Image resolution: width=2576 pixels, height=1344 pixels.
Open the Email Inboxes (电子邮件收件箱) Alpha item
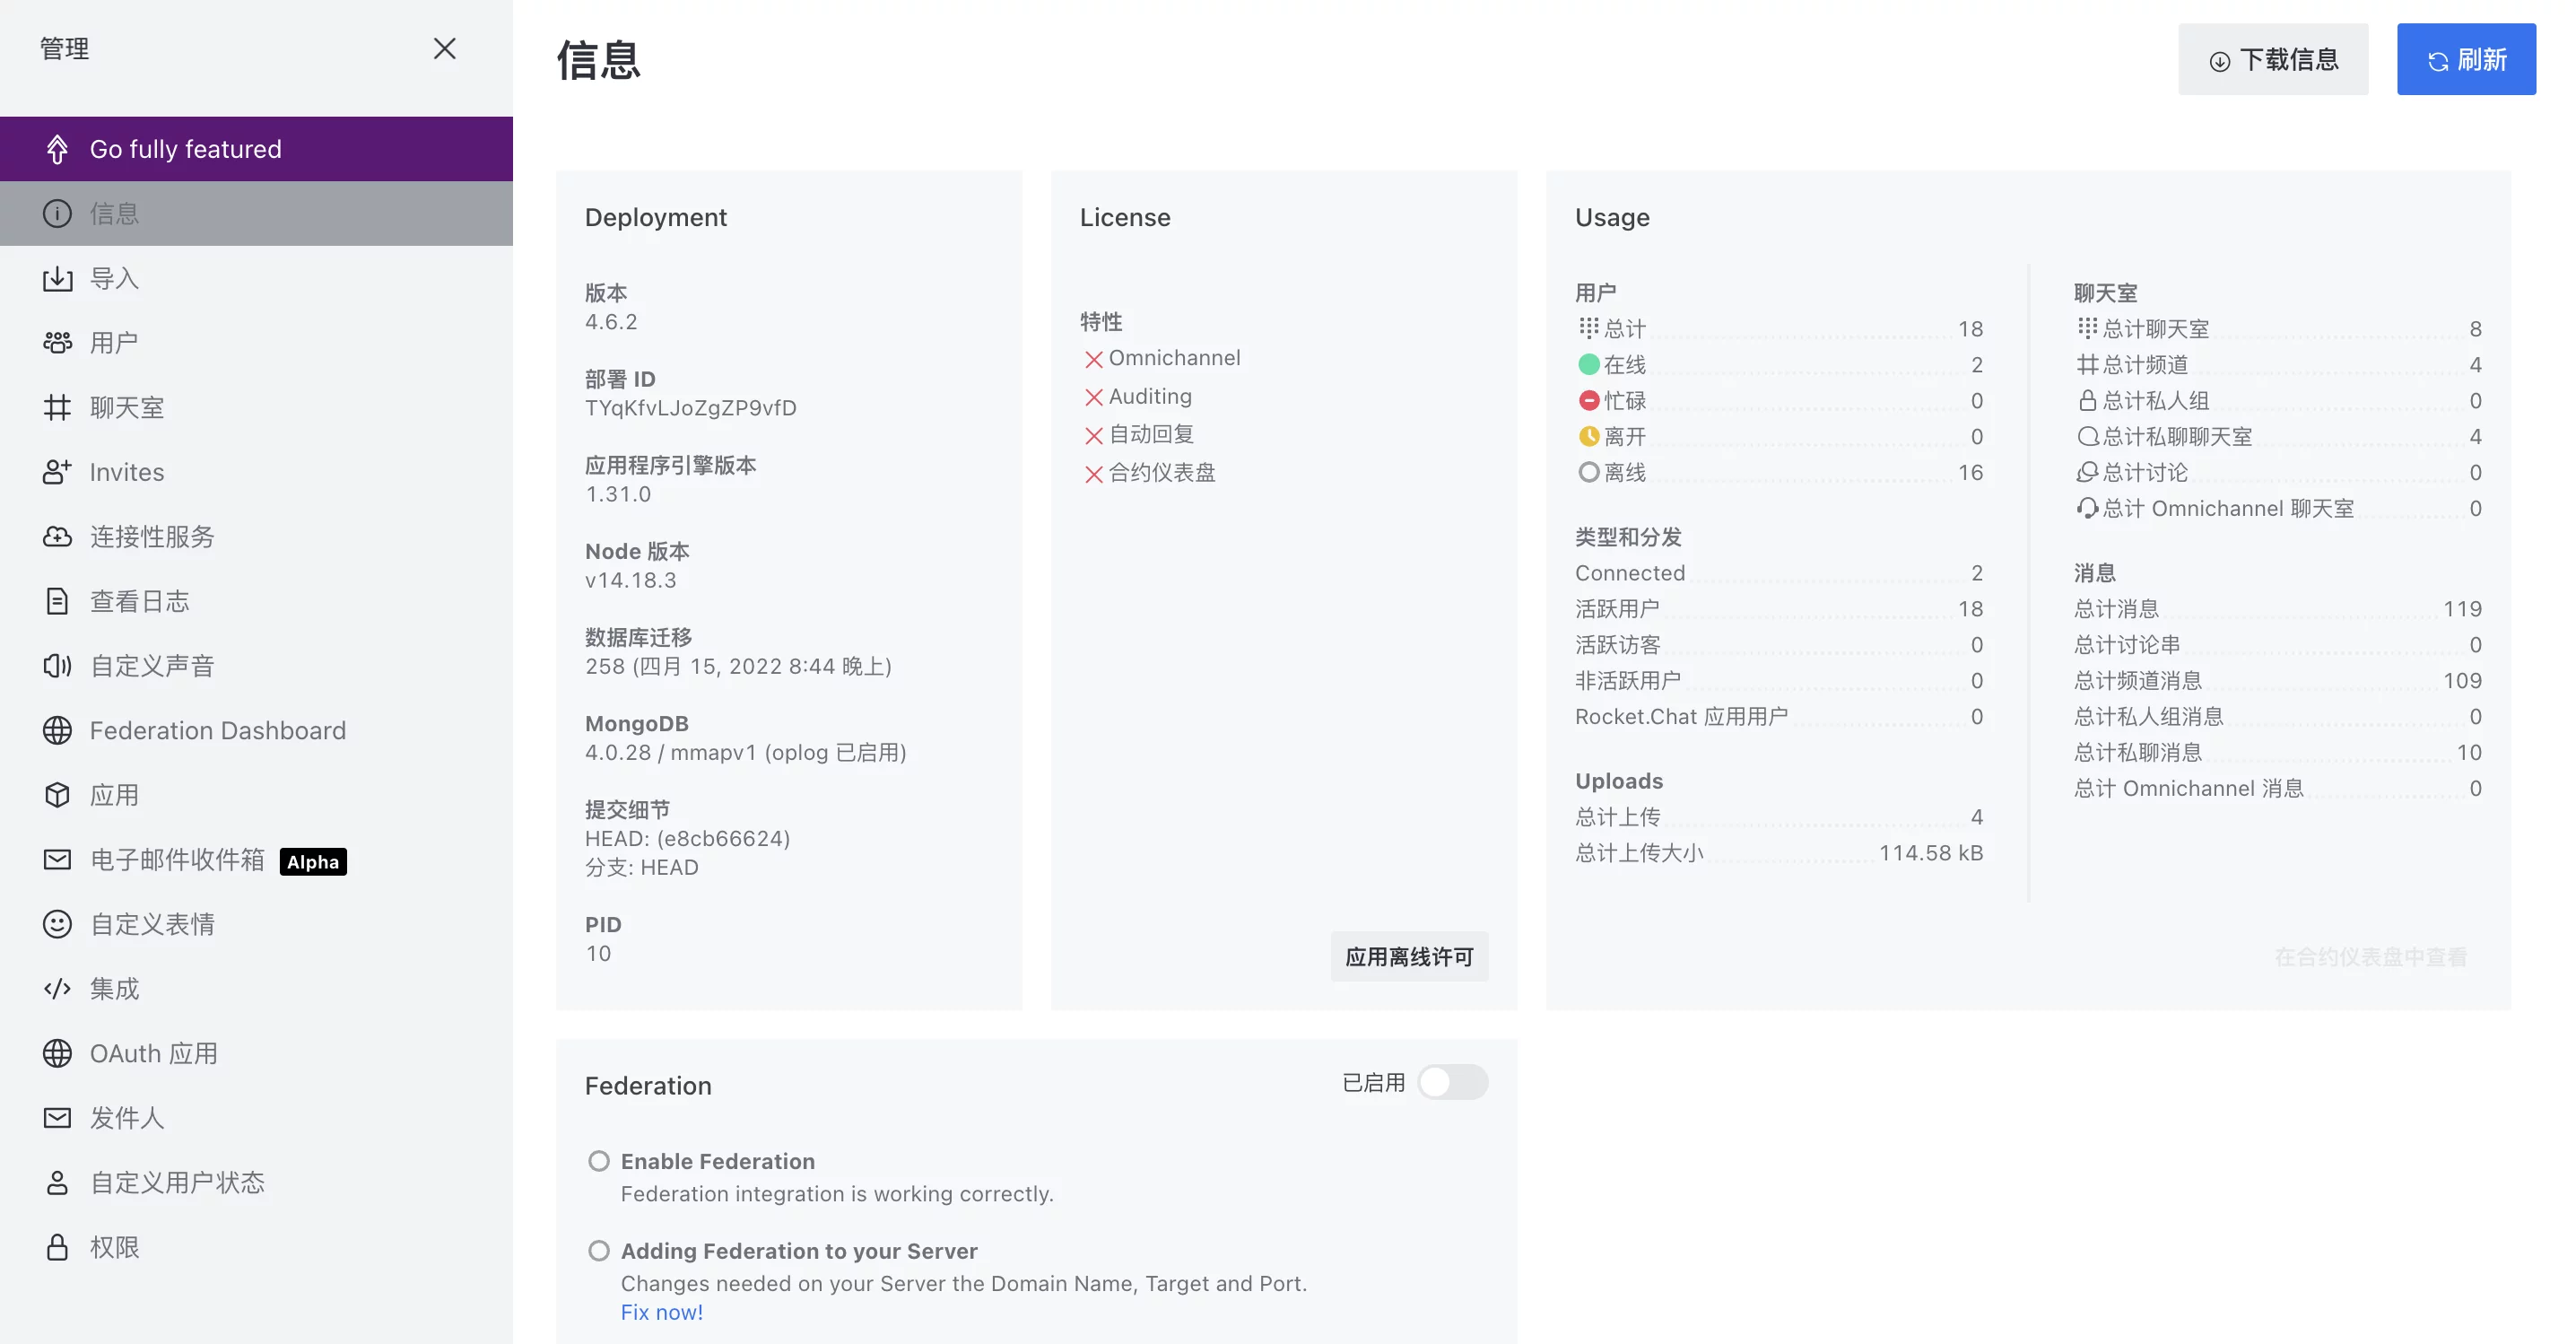pos(177,860)
